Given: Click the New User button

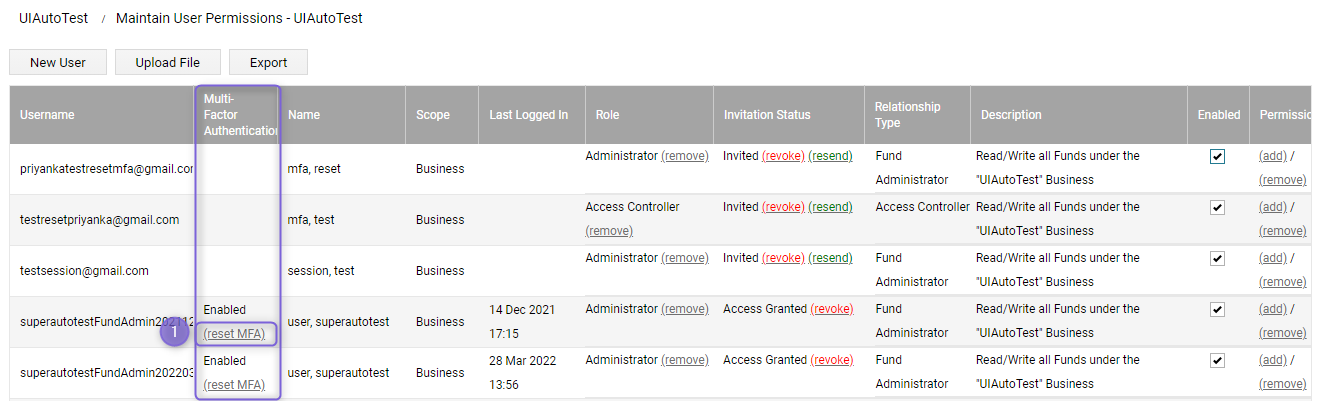Looking at the screenshot, I should pos(58,62).
